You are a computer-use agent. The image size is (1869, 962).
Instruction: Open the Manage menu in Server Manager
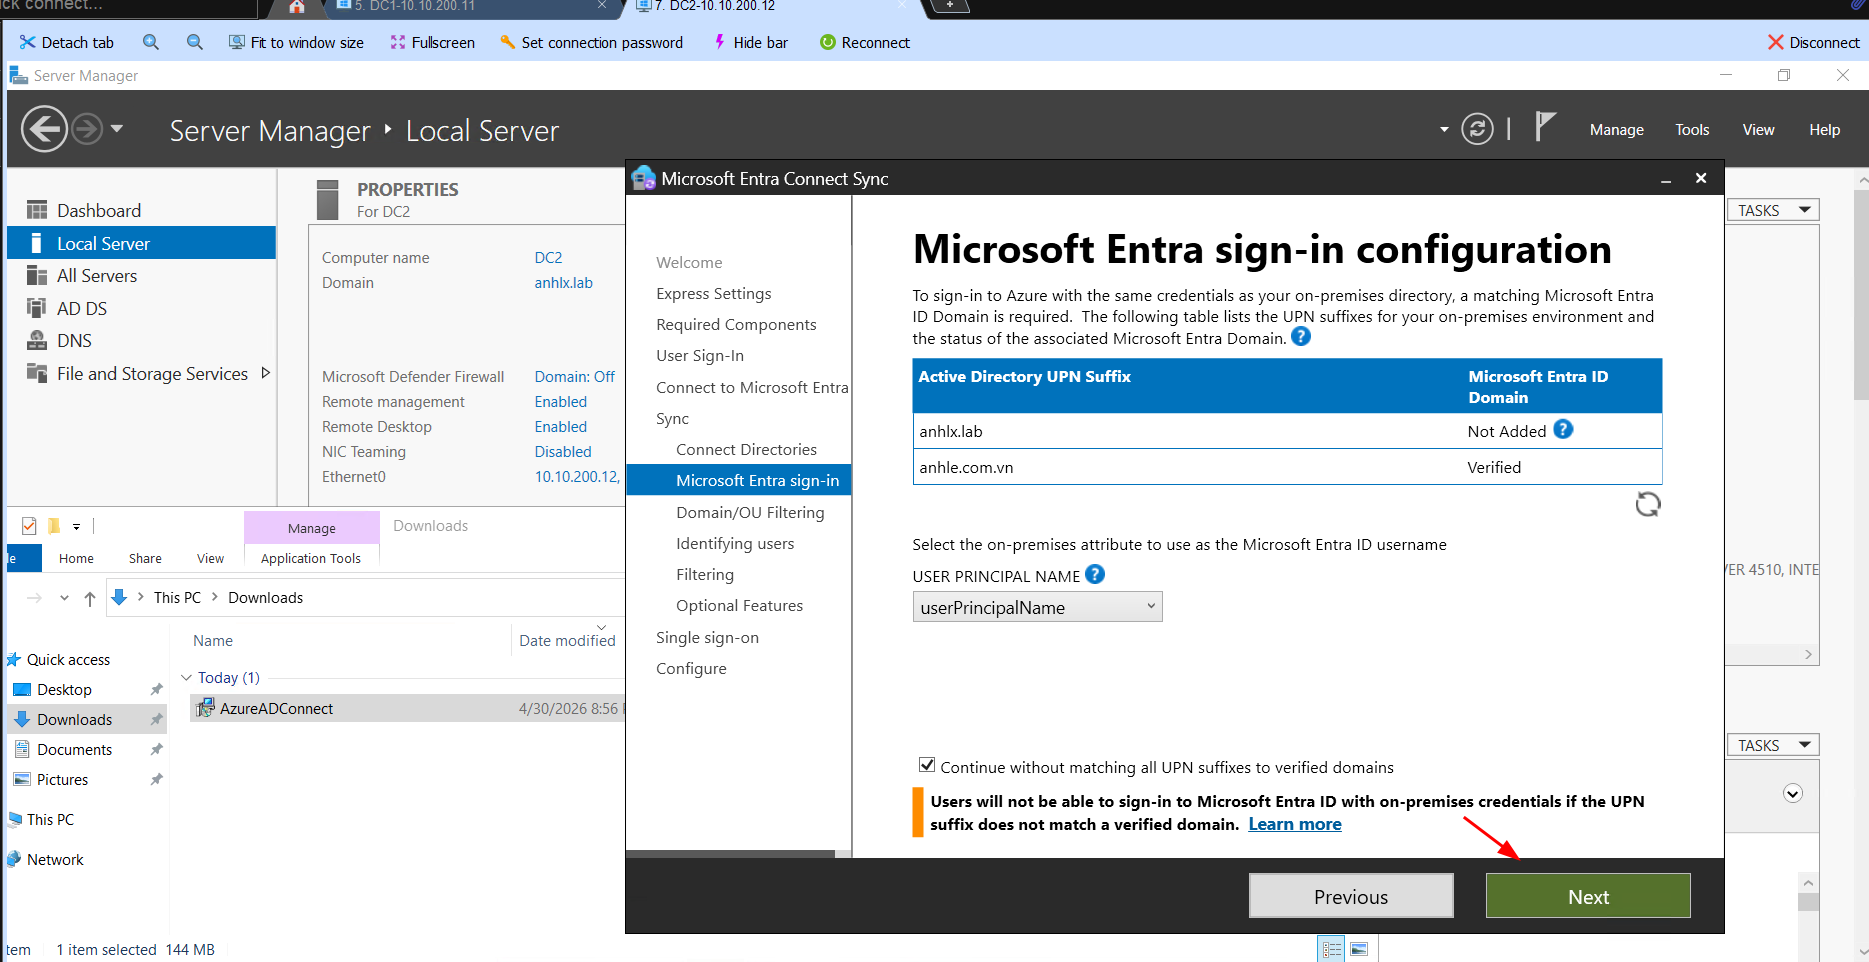pyautogui.click(x=1616, y=130)
